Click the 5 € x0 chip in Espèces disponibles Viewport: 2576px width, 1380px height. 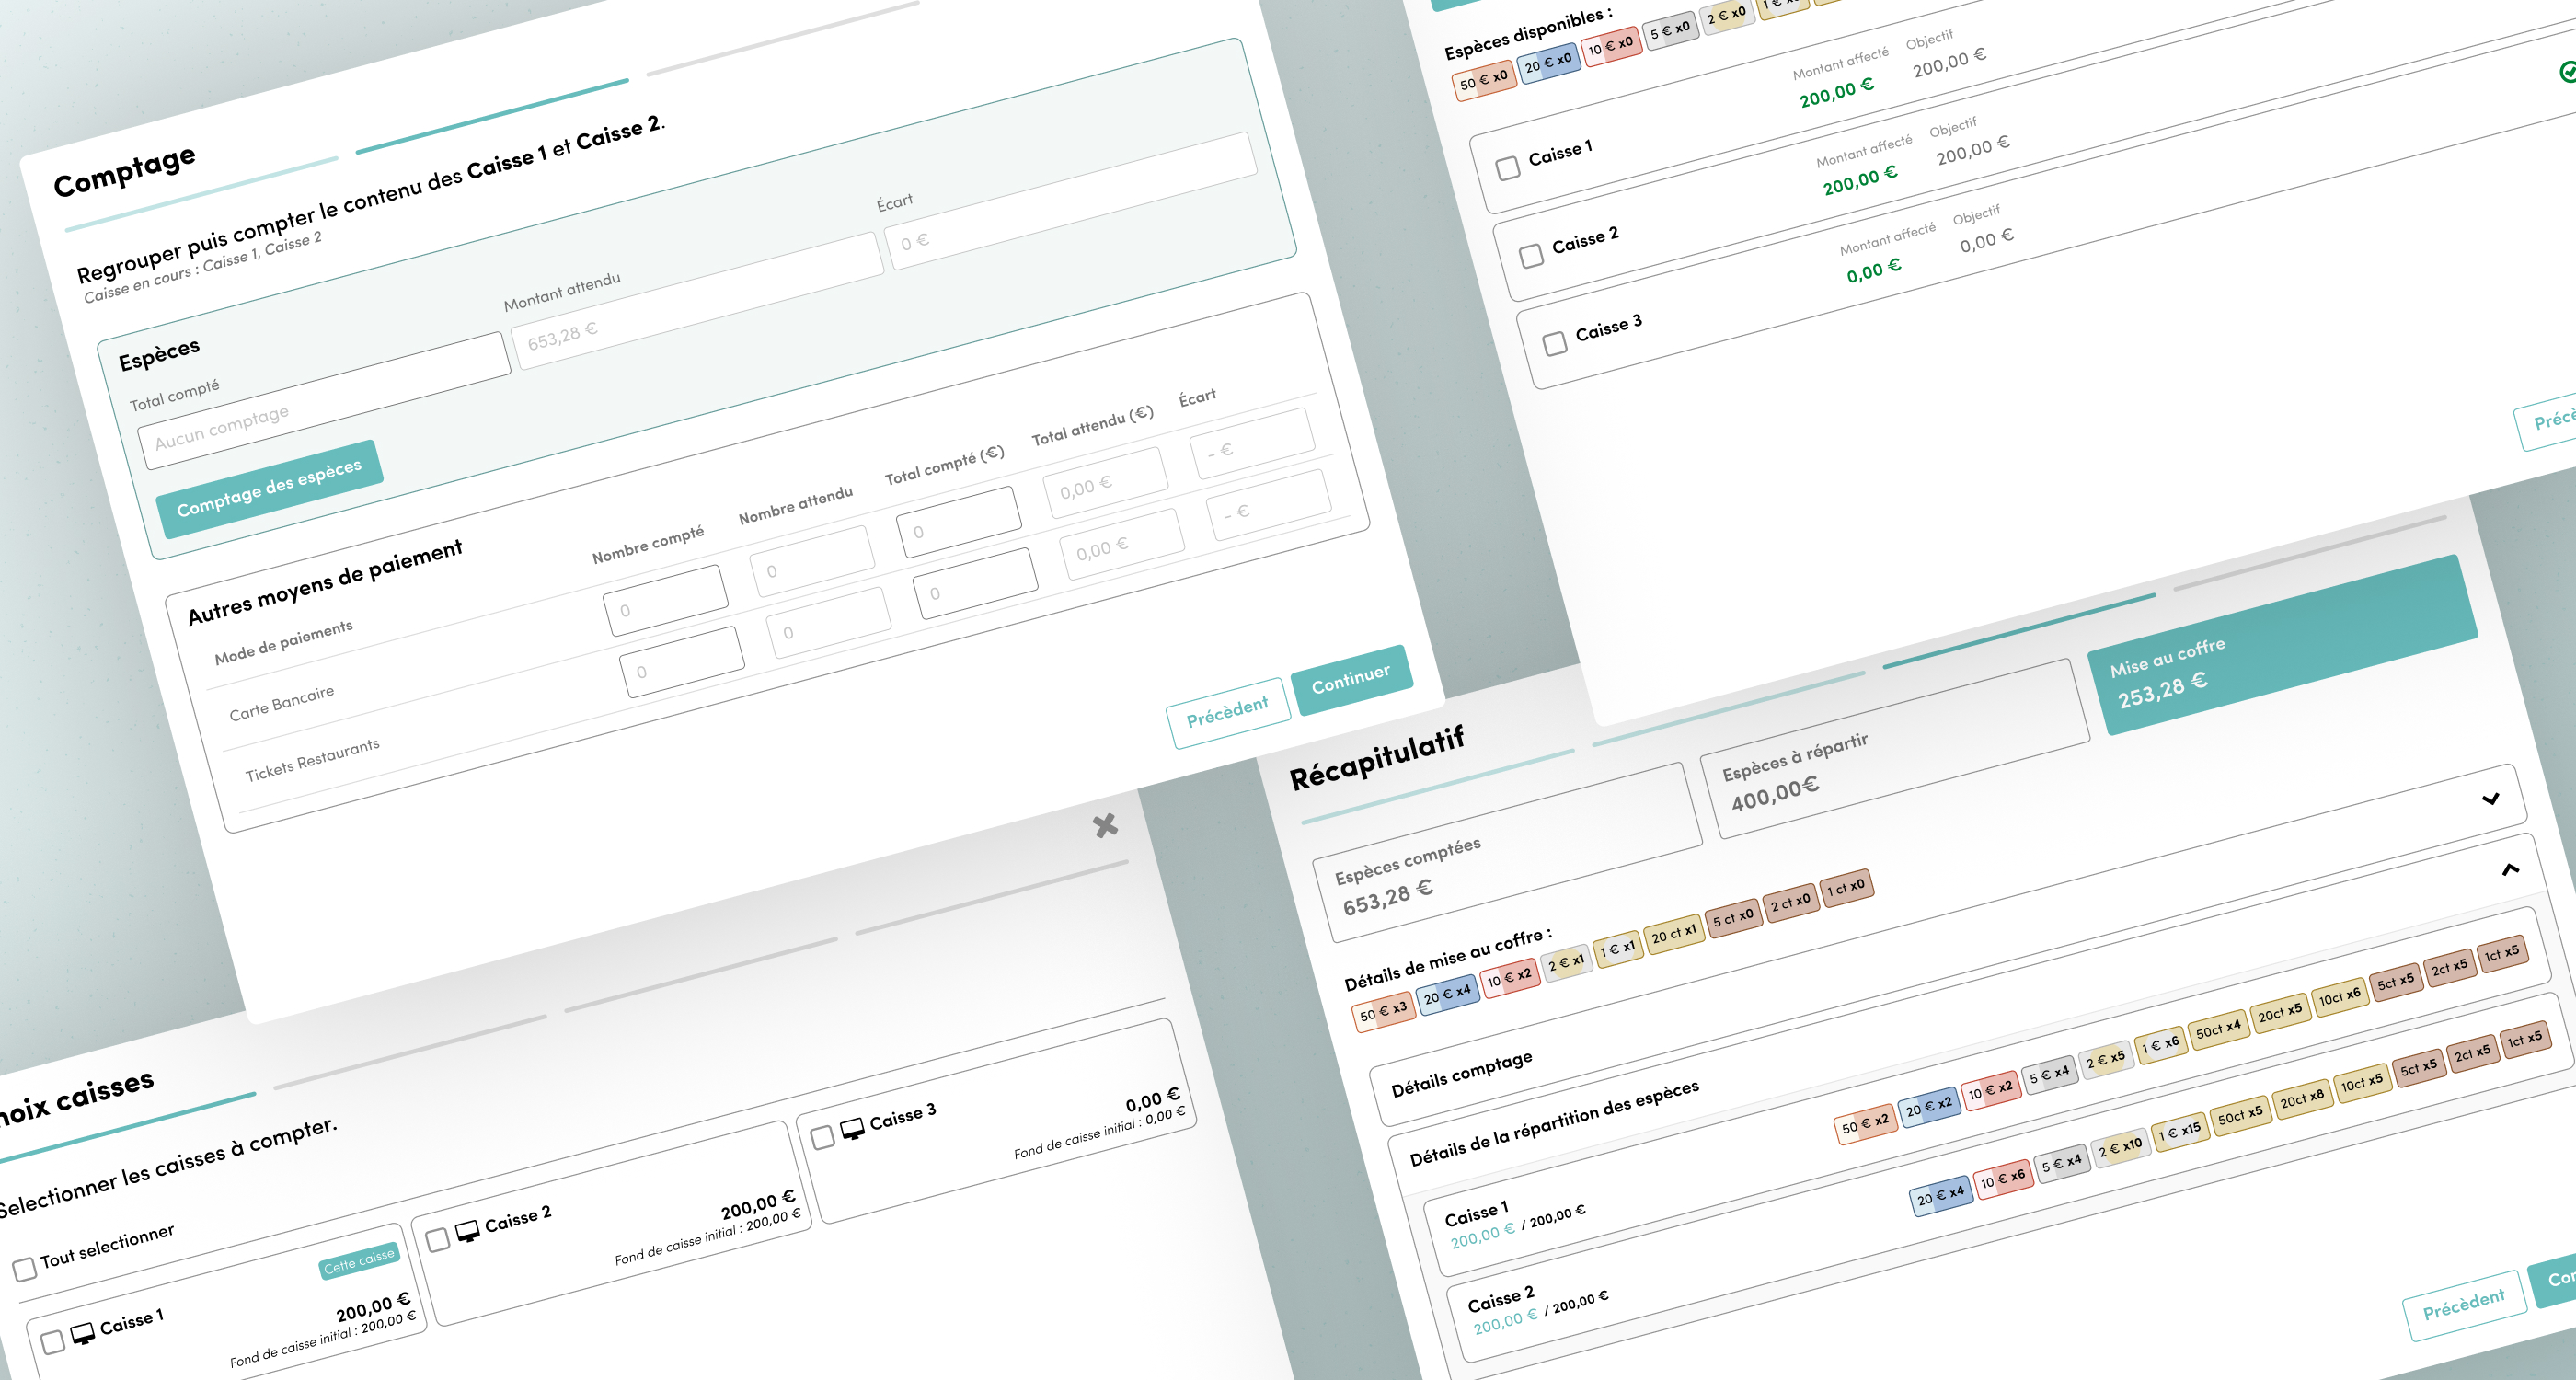coord(1670,29)
